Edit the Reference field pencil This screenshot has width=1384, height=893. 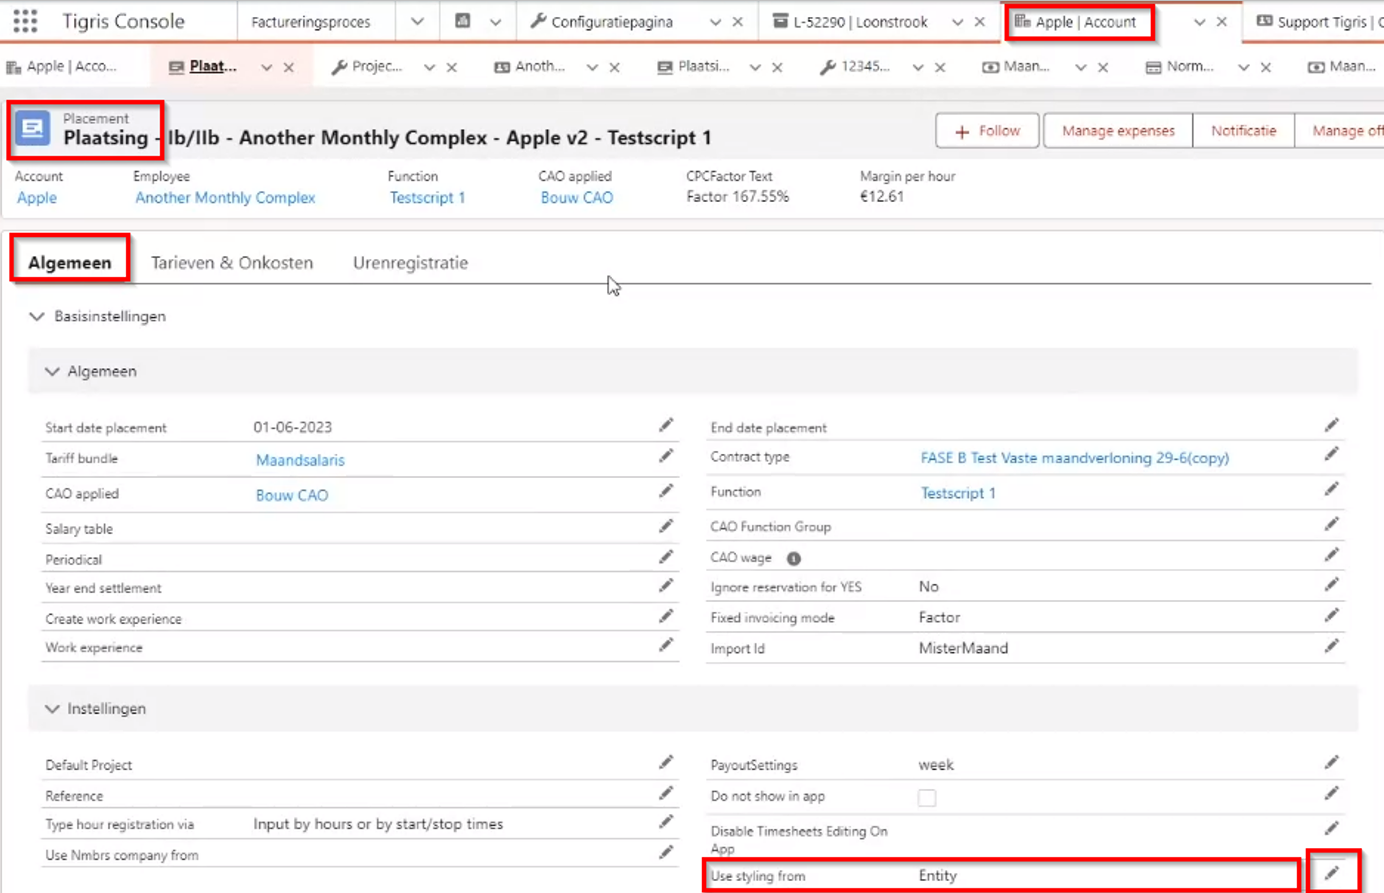(666, 793)
